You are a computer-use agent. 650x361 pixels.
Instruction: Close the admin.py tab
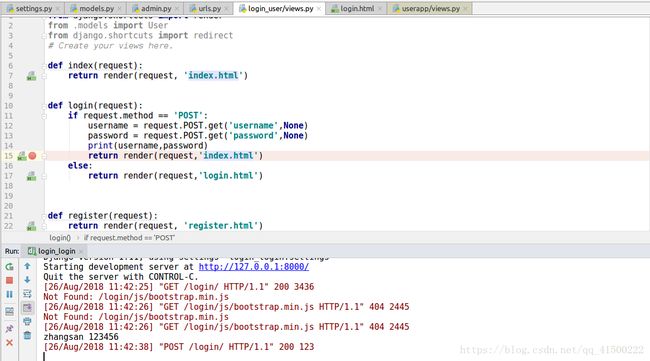177,9
